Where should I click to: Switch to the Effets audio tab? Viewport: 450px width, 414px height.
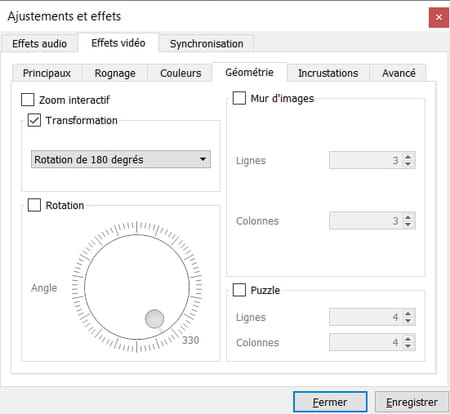(x=39, y=44)
